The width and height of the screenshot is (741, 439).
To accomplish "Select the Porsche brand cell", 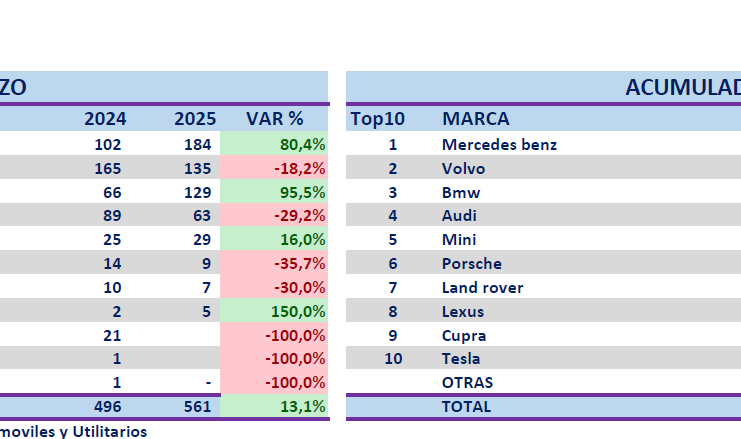I will coord(471,263).
